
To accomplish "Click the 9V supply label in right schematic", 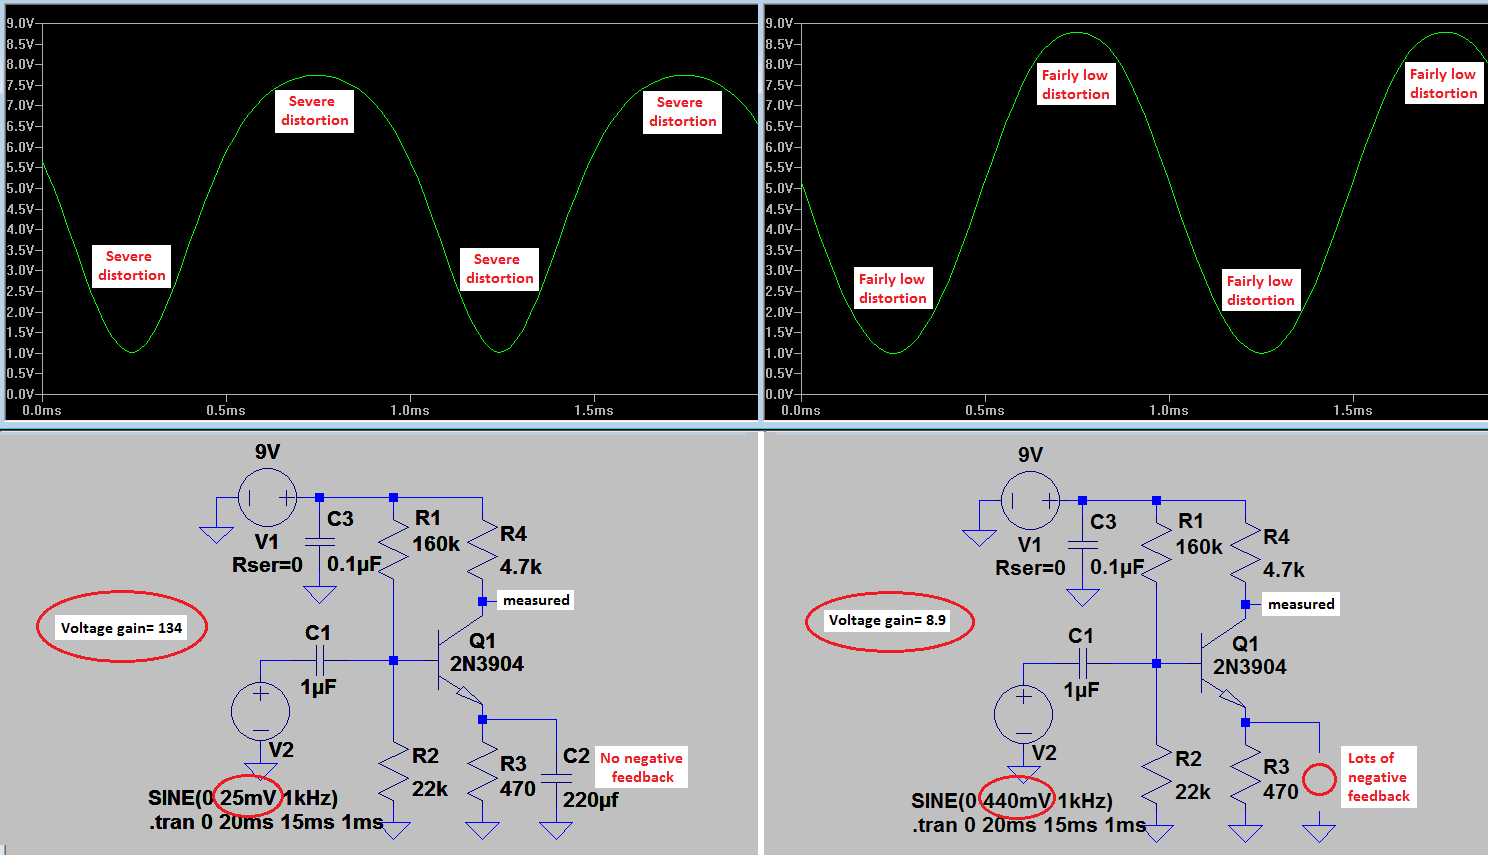I will [1030, 455].
